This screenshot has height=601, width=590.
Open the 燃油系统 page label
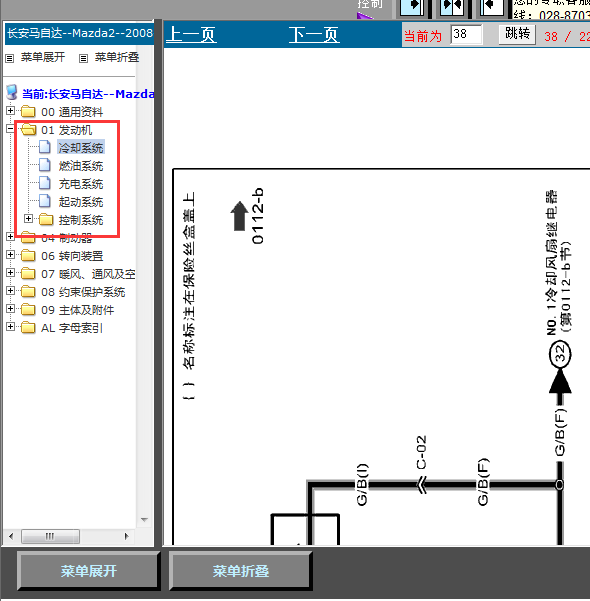point(81,166)
